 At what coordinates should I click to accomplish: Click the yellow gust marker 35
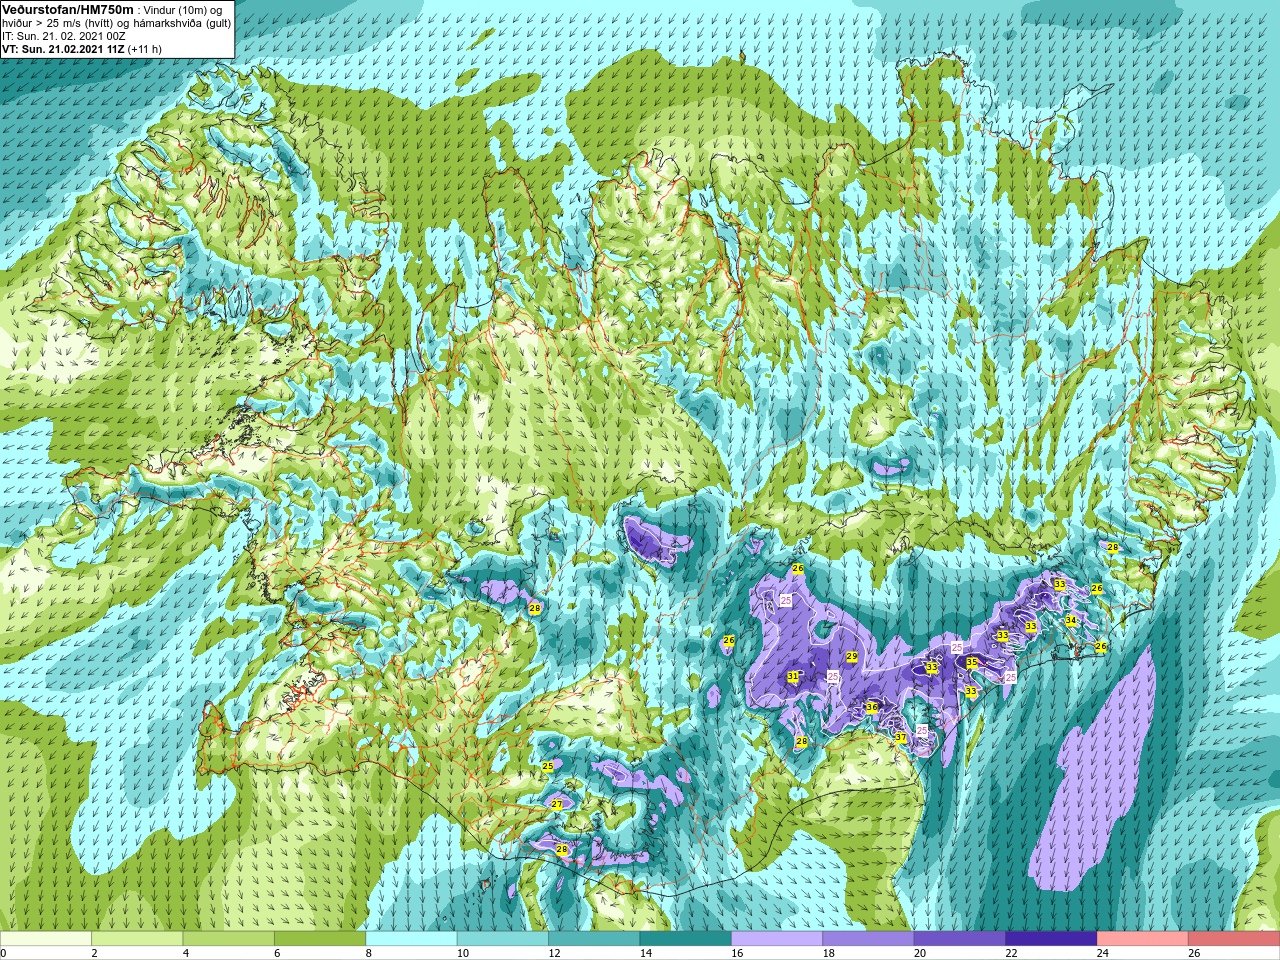[x=971, y=662]
